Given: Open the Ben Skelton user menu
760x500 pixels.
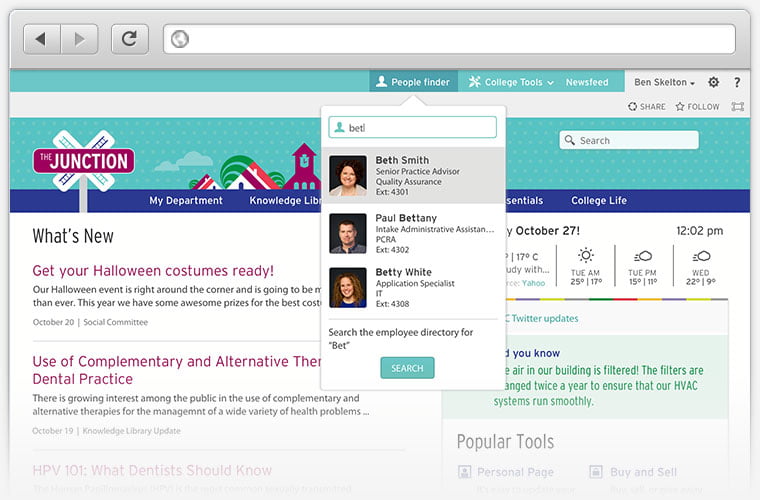Looking at the screenshot, I should 664,82.
